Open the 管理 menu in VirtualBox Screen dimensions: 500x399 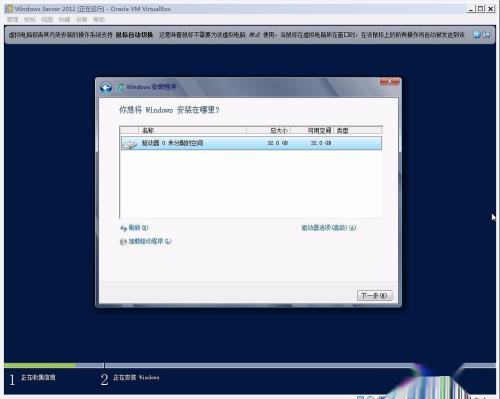point(13,19)
